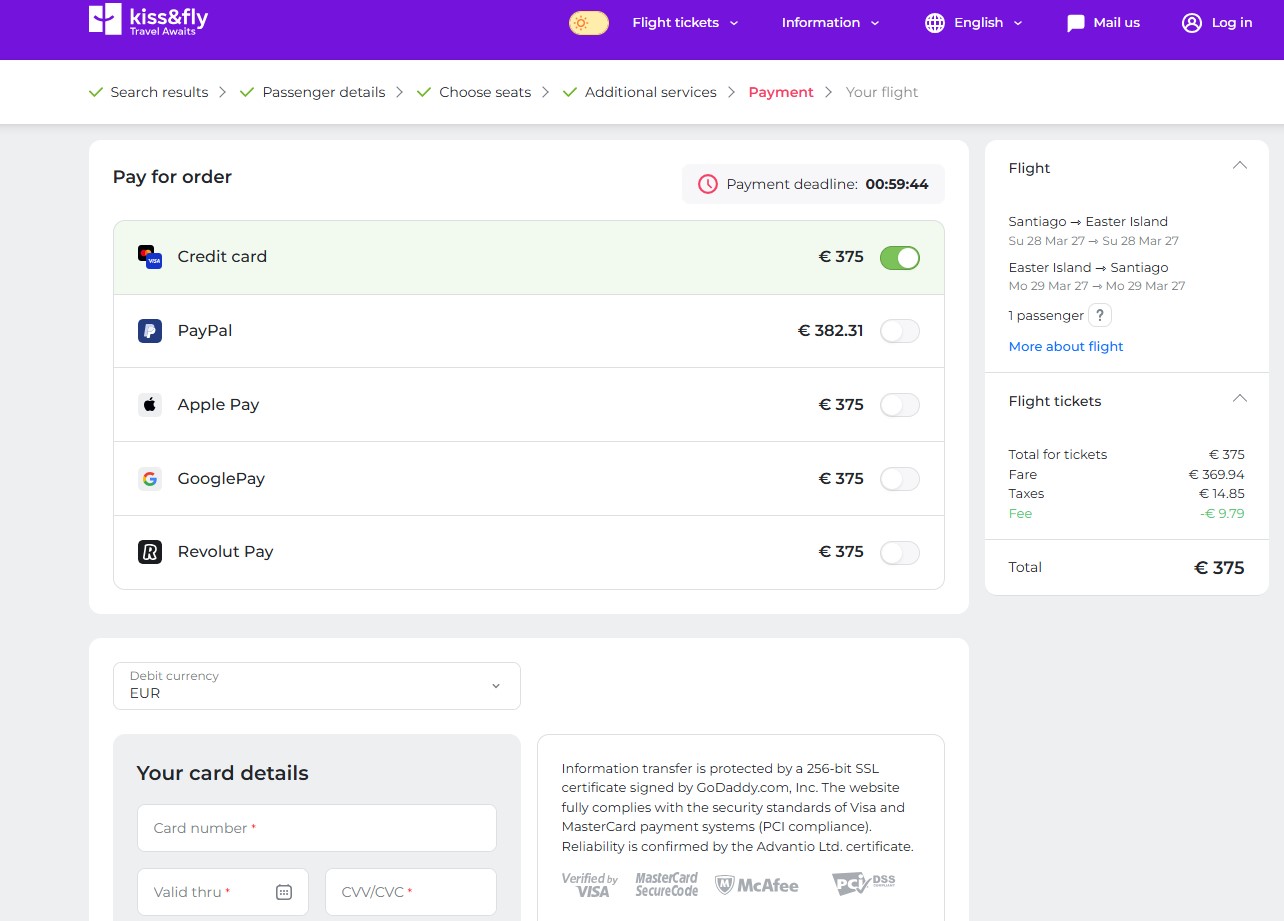This screenshot has width=1284, height=921.
Task: Turn off the Credit card toggle
Action: [x=899, y=258]
